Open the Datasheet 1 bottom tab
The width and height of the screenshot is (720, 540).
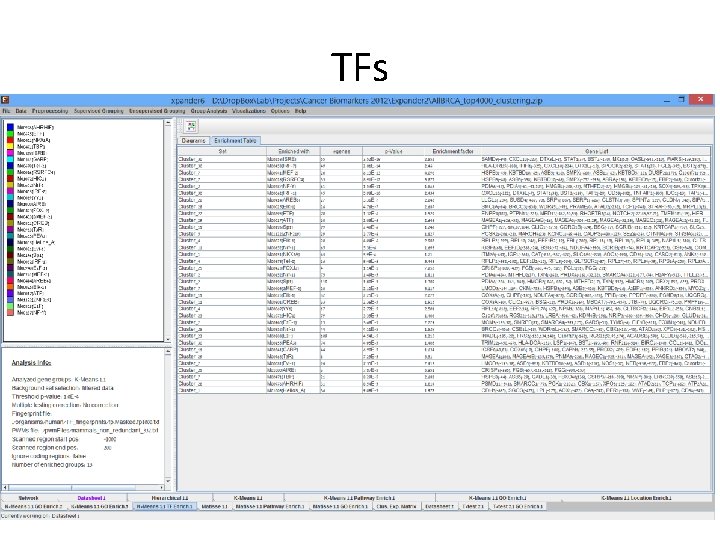91,498
